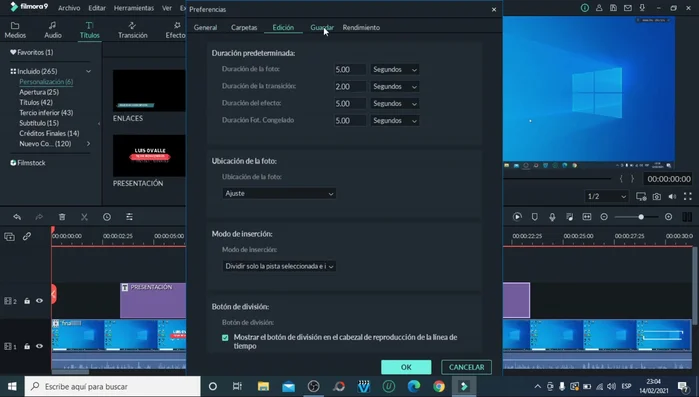The height and width of the screenshot is (397, 699).
Task: Open the Editar menu
Action: [97, 8]
